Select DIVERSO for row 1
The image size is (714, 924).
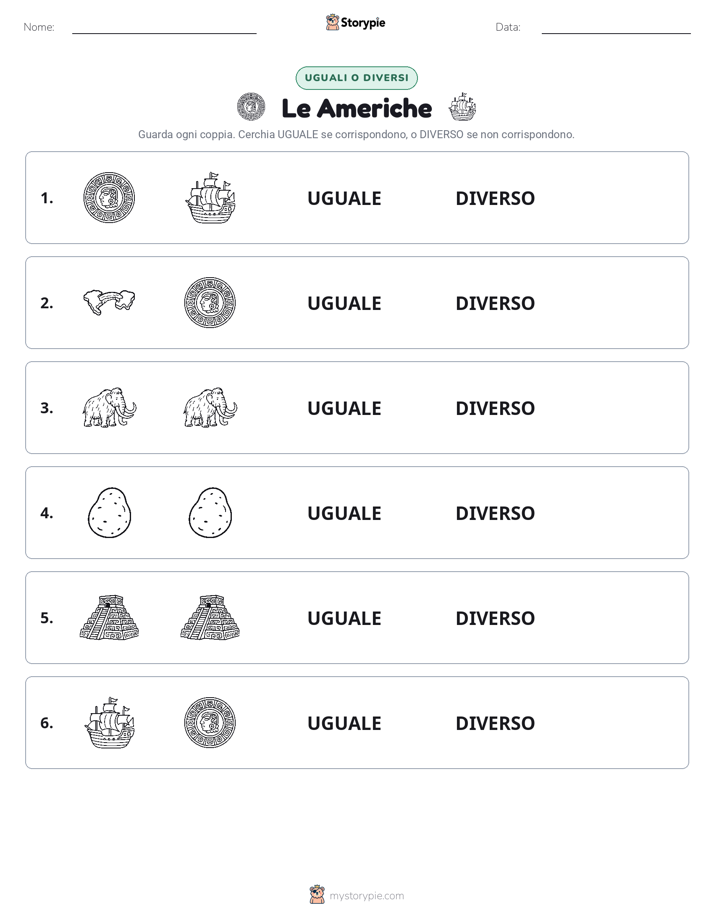point(495,199)
